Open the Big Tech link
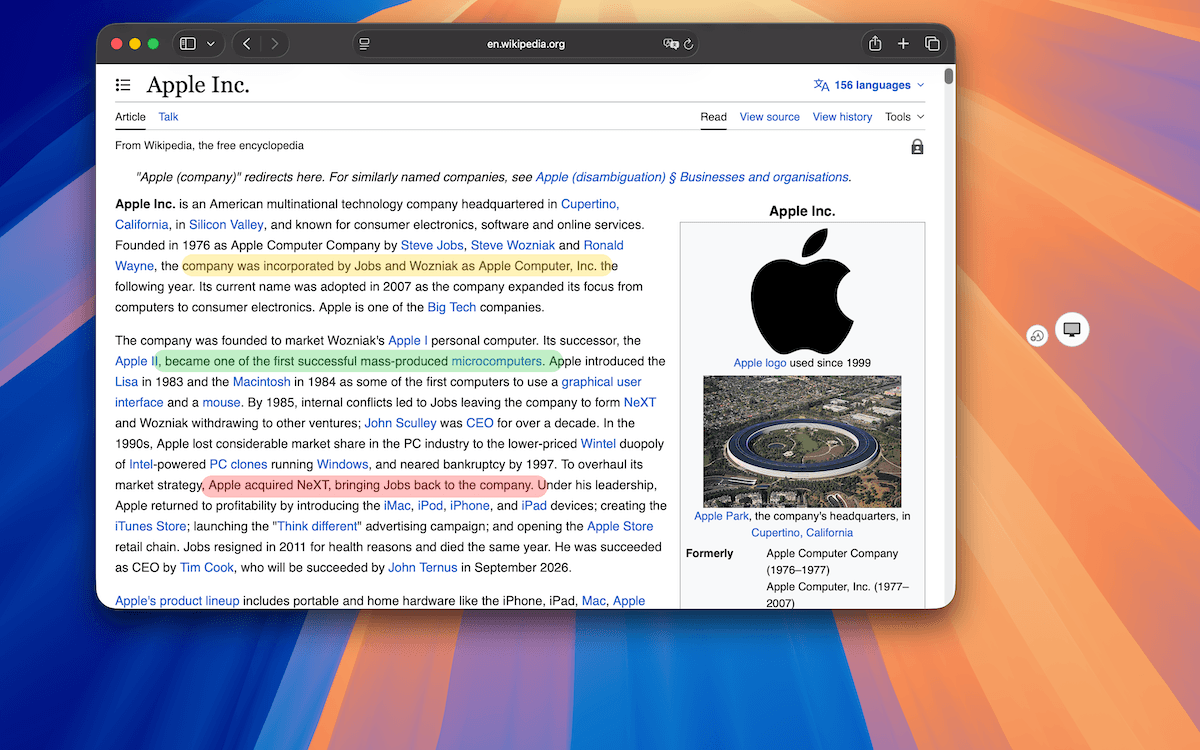Viewport: 1200px width, 750px height. [451, 307]
